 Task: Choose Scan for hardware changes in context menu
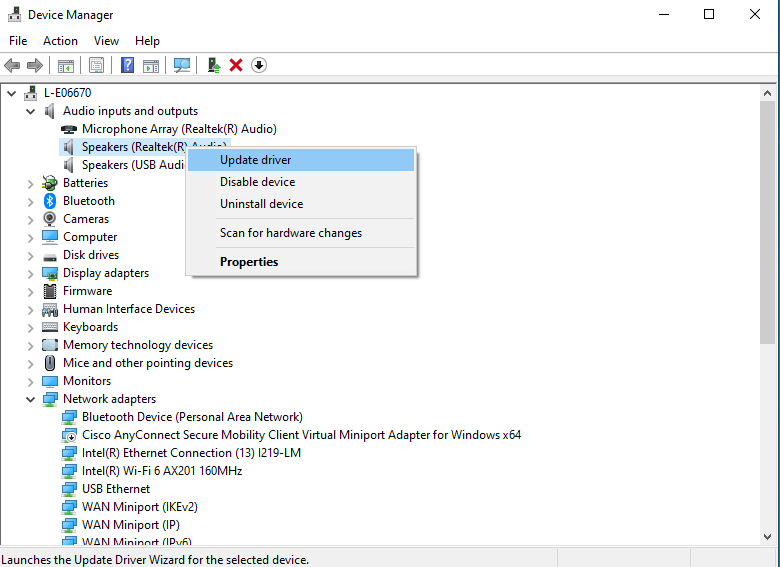click(301, 233)
